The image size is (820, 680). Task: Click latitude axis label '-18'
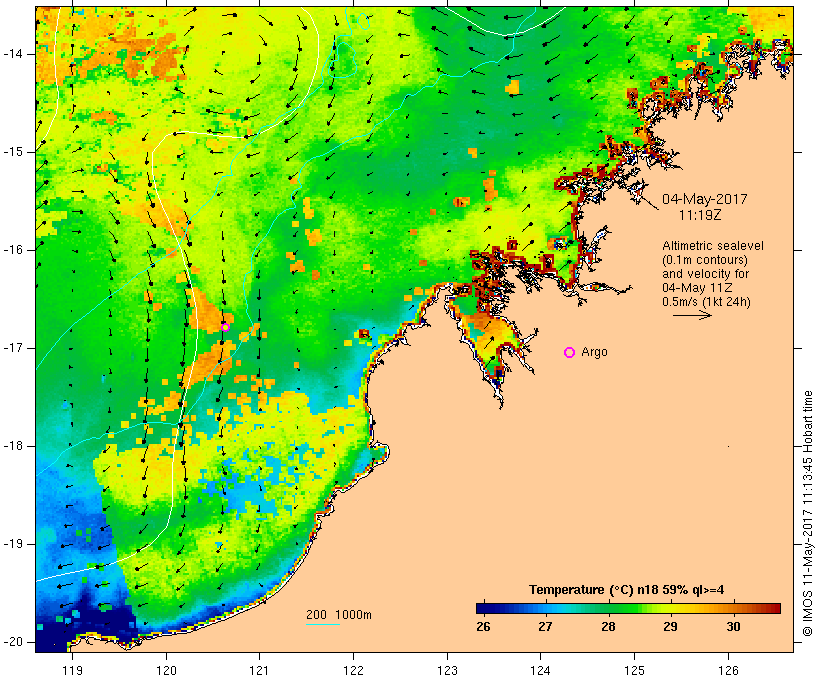[12, 446]
